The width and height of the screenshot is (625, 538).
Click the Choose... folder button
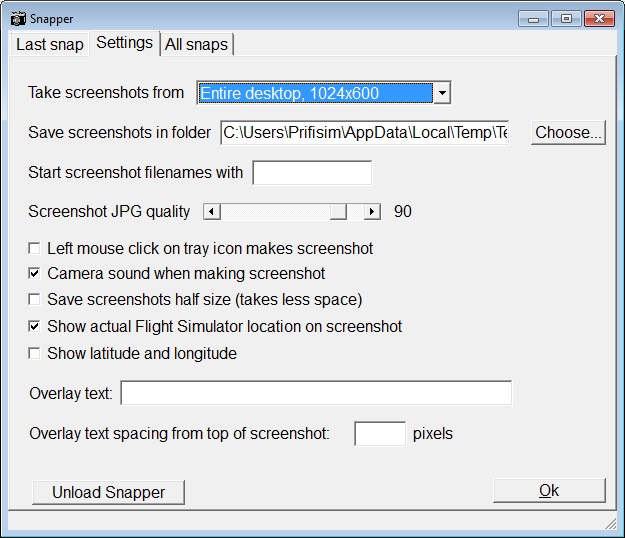click(x=567, y=133)
